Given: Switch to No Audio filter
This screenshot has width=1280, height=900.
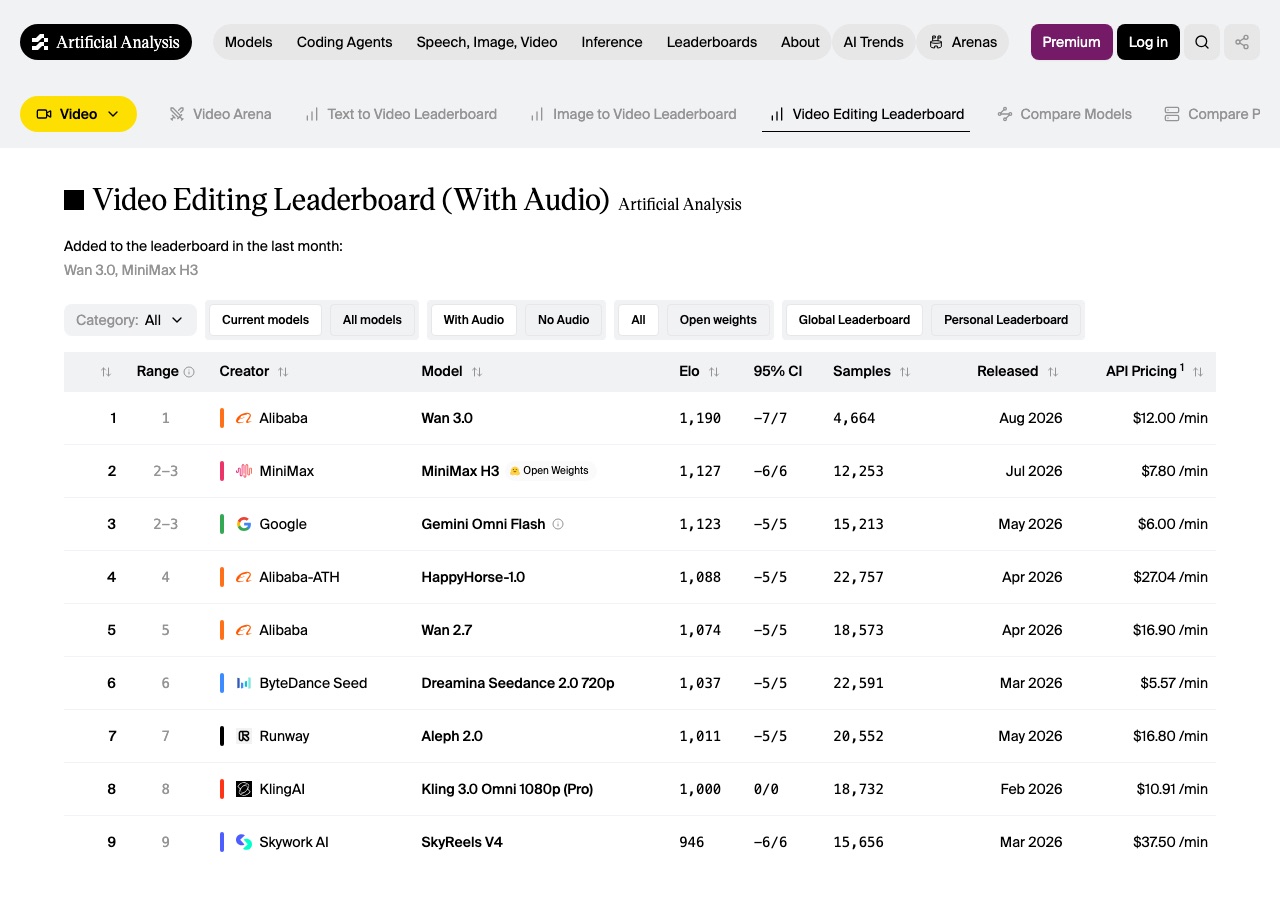Looking at the screenshot, I should [563, 320].
